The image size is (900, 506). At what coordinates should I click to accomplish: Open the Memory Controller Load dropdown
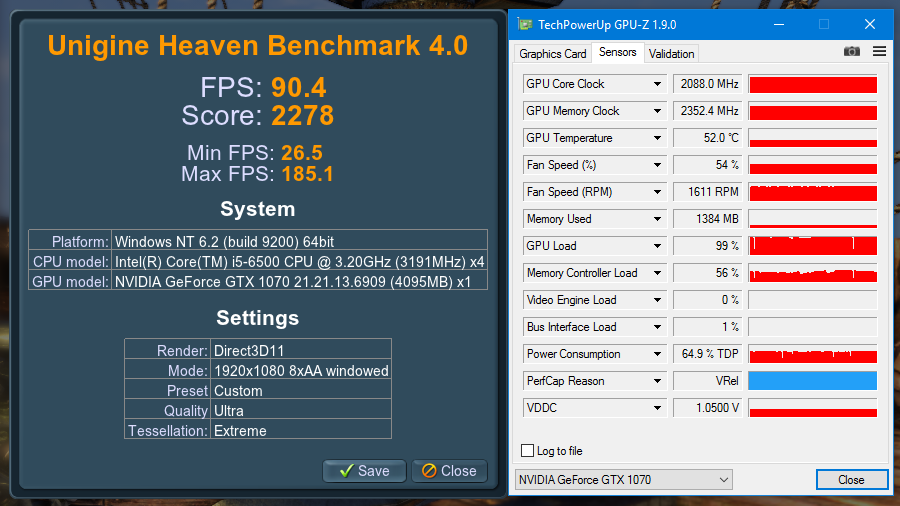[657, 273]
